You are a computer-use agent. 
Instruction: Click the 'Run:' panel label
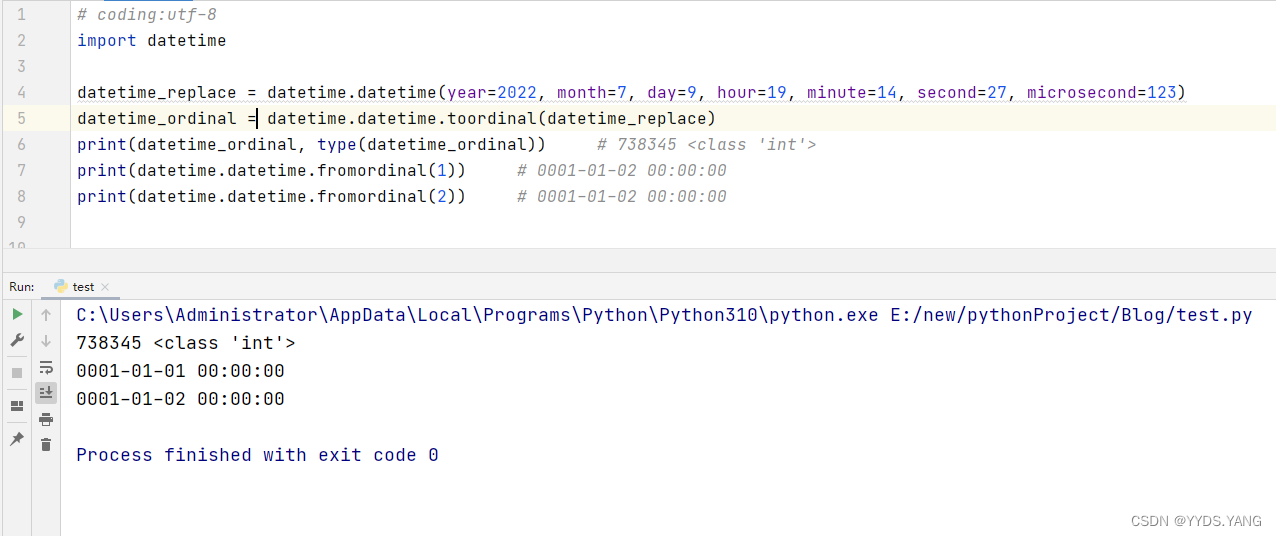click(x=22, y=287)
